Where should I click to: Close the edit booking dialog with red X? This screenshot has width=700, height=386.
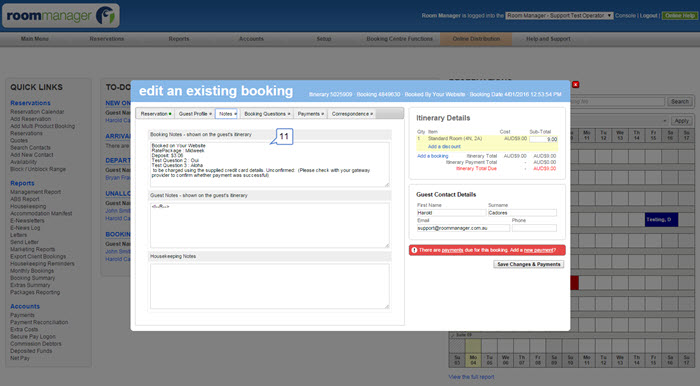575,84
